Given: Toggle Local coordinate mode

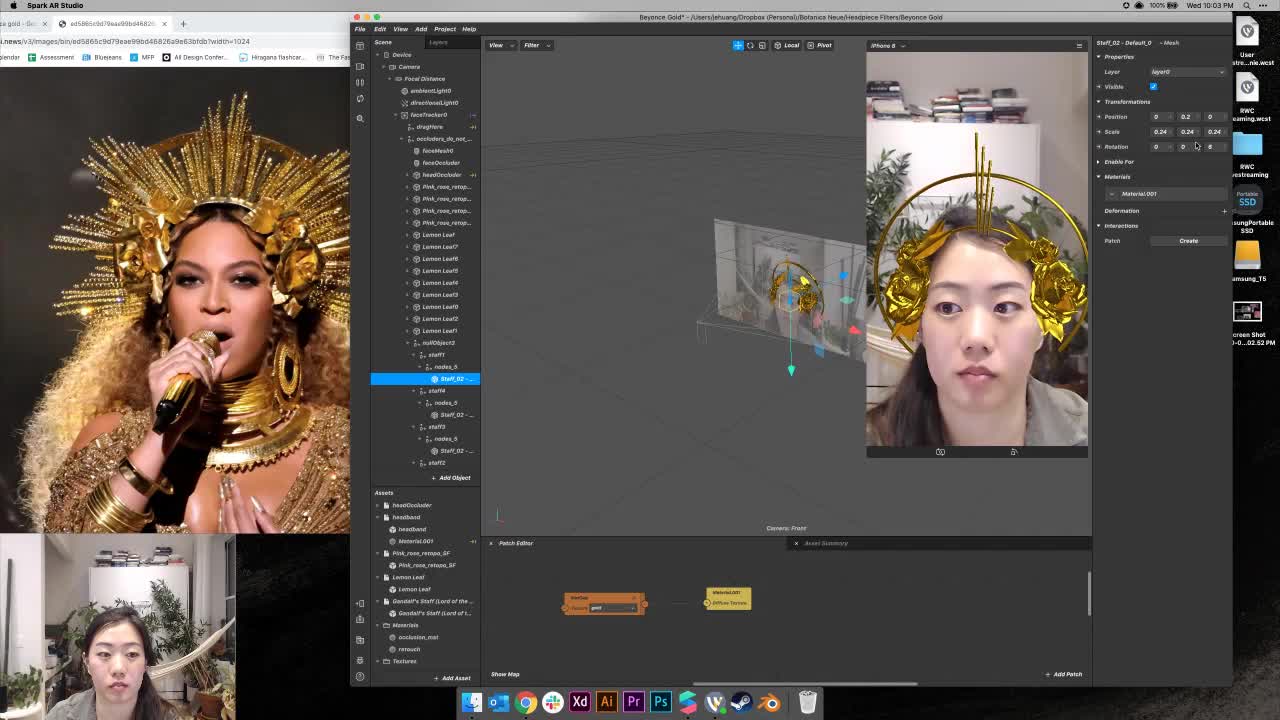Looking at the screenshot, I should point(787,45).
